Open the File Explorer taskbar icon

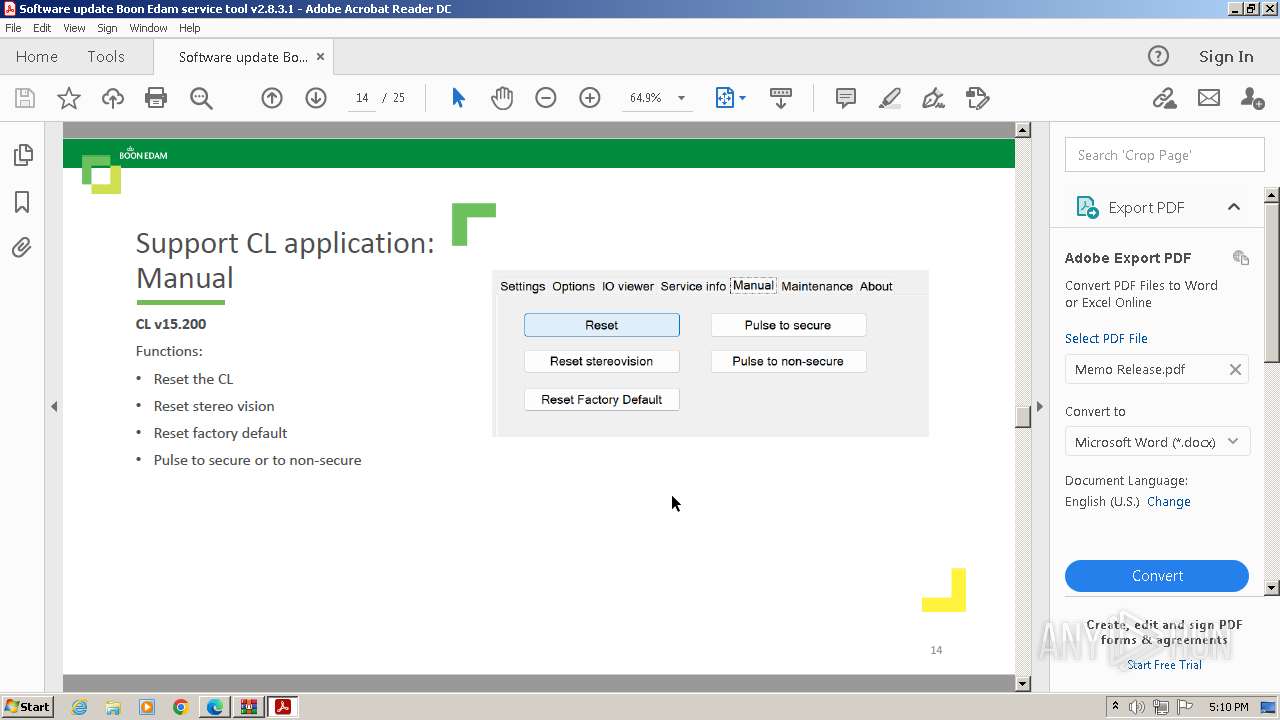coord(113,707)
